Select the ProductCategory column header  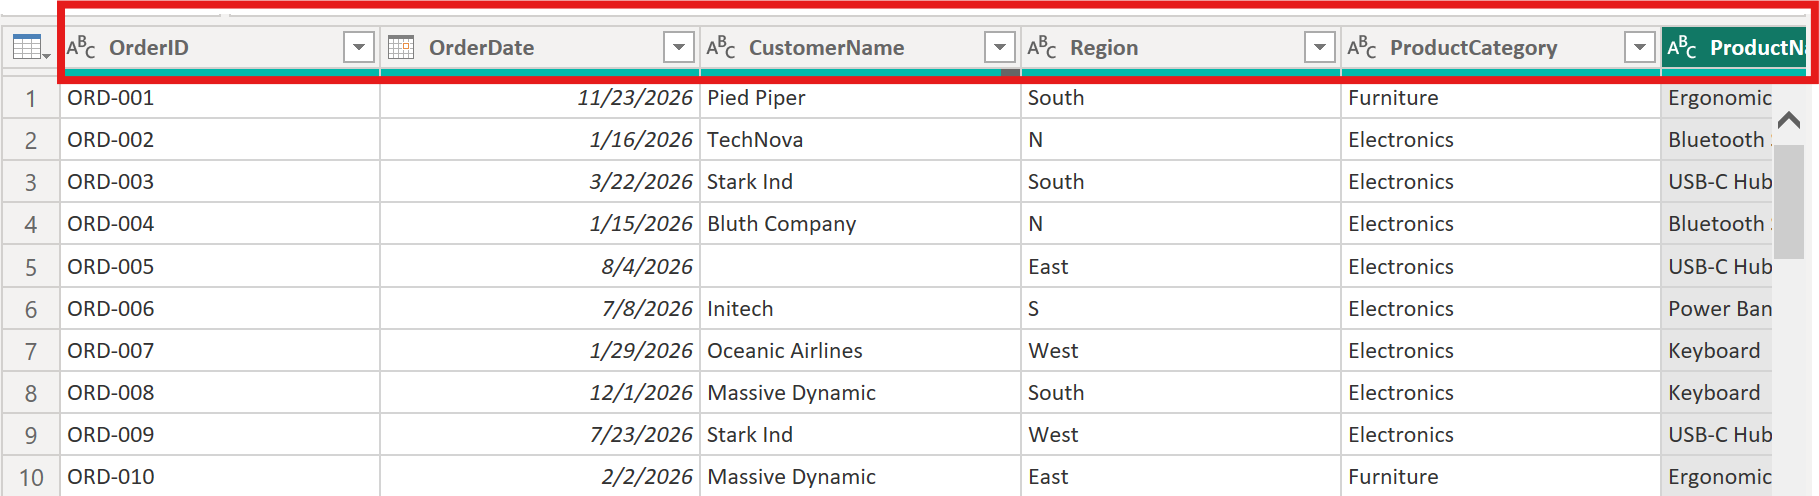pos(1501,48)
